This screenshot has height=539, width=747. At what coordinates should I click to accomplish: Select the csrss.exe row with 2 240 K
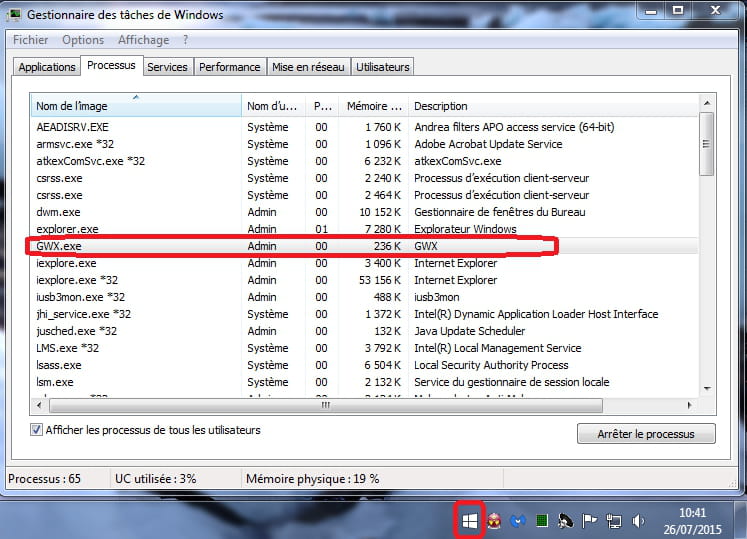coord(364,178)
